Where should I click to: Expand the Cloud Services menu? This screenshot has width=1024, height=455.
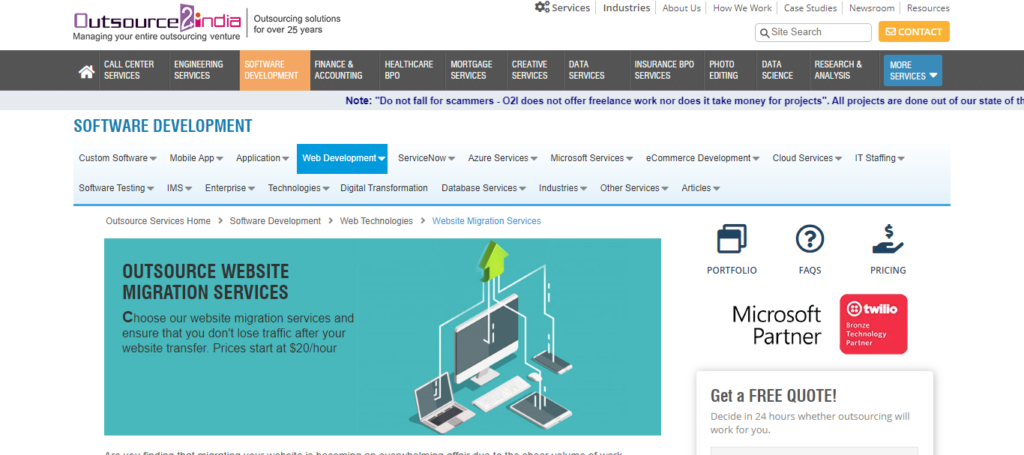click(807, 158)
